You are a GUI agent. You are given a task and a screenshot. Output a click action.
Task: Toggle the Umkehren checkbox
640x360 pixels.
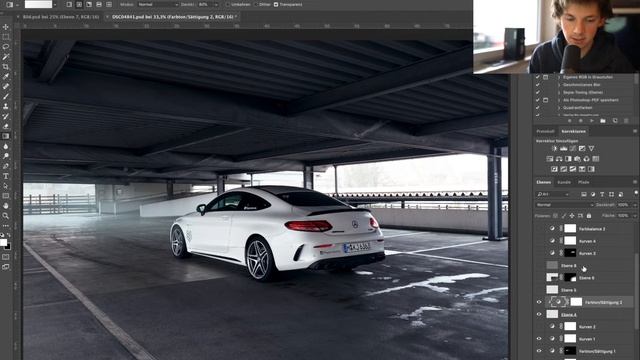point(228,4)
